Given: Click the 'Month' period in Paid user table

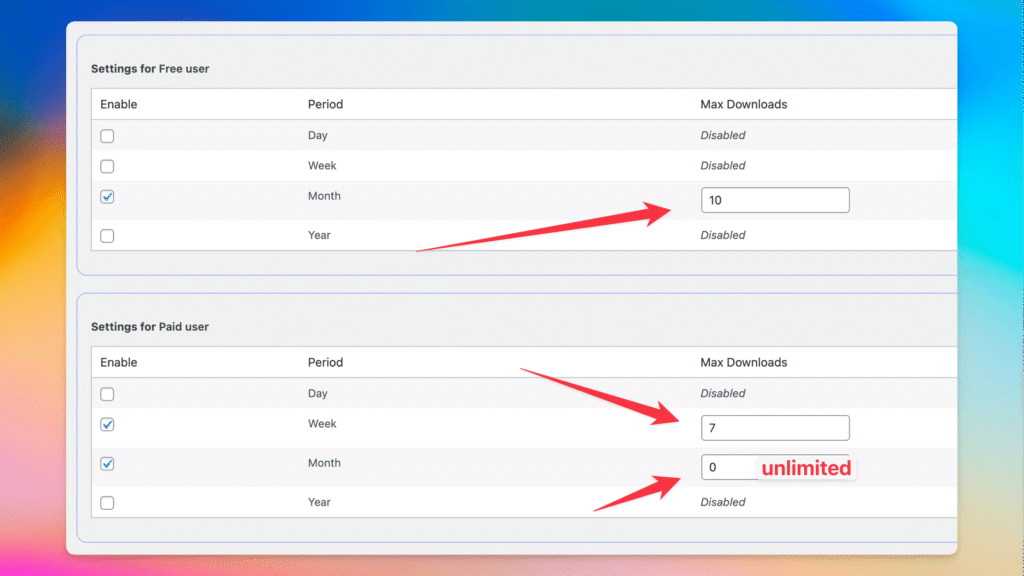Looking at the screenshot, I should click(324, 463).
